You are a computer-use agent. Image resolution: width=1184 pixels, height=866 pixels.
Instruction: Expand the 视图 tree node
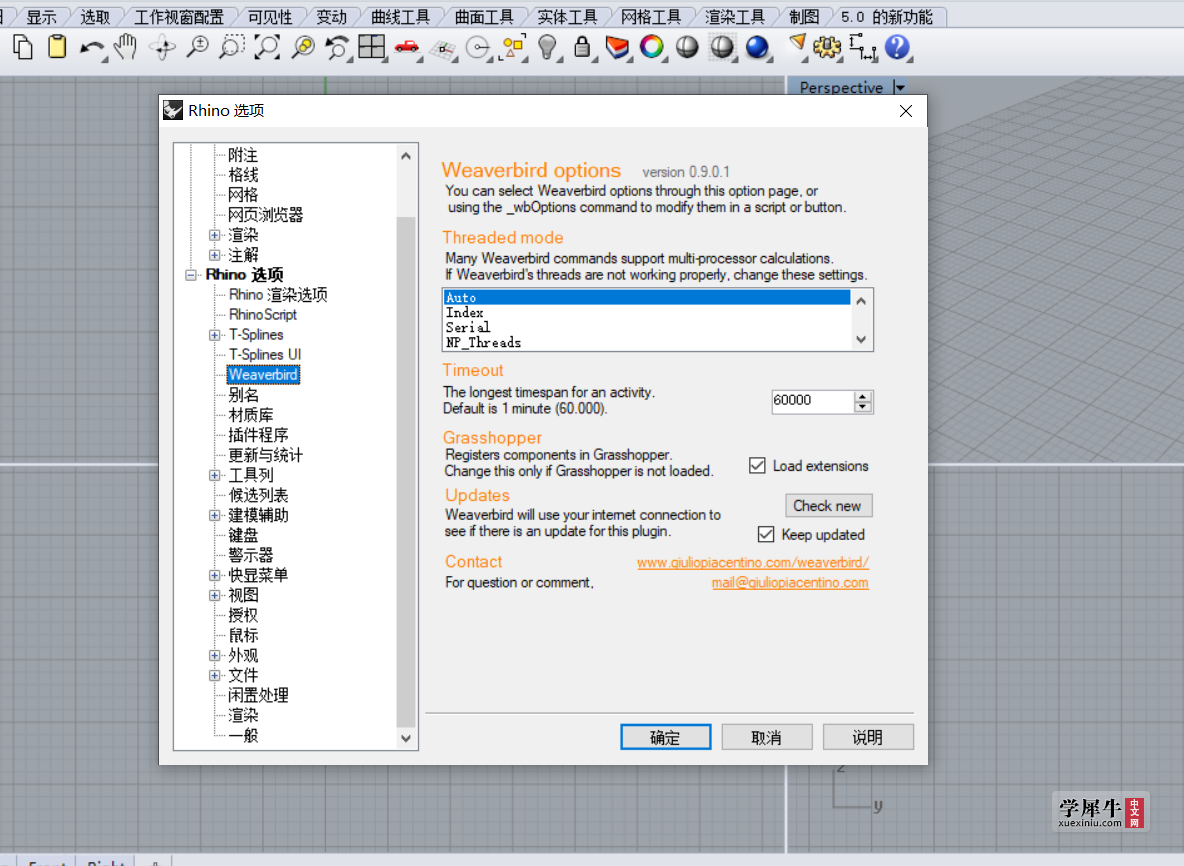click(215, 595)
